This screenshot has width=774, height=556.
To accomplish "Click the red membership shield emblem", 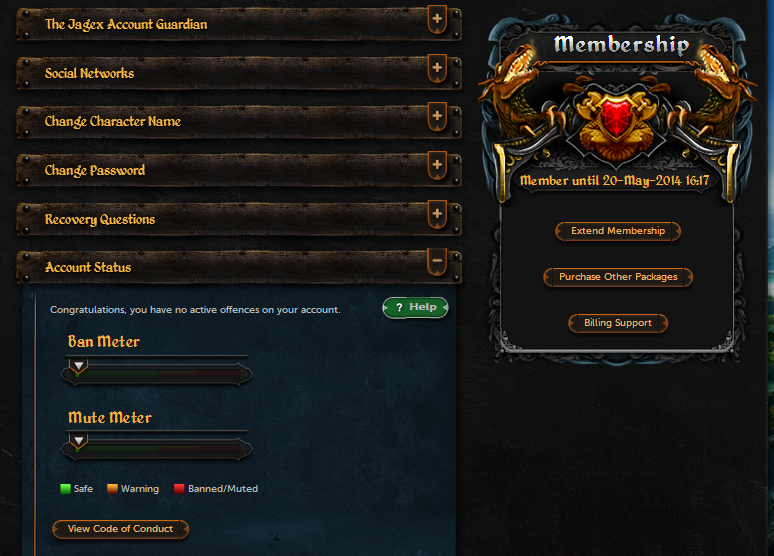I will pos(616,118).
